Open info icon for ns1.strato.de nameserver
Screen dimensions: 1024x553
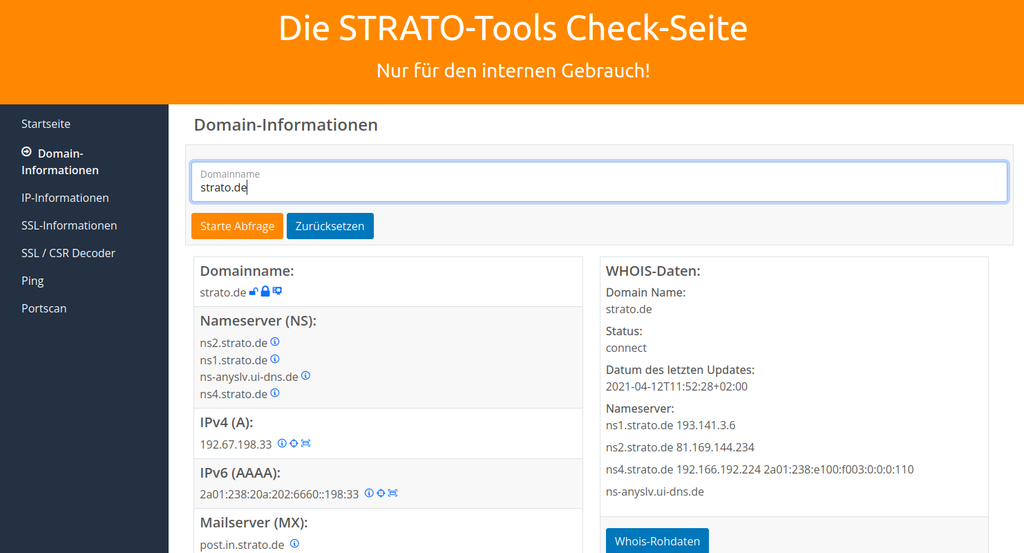pyautogui.click(x=275, y=359)
